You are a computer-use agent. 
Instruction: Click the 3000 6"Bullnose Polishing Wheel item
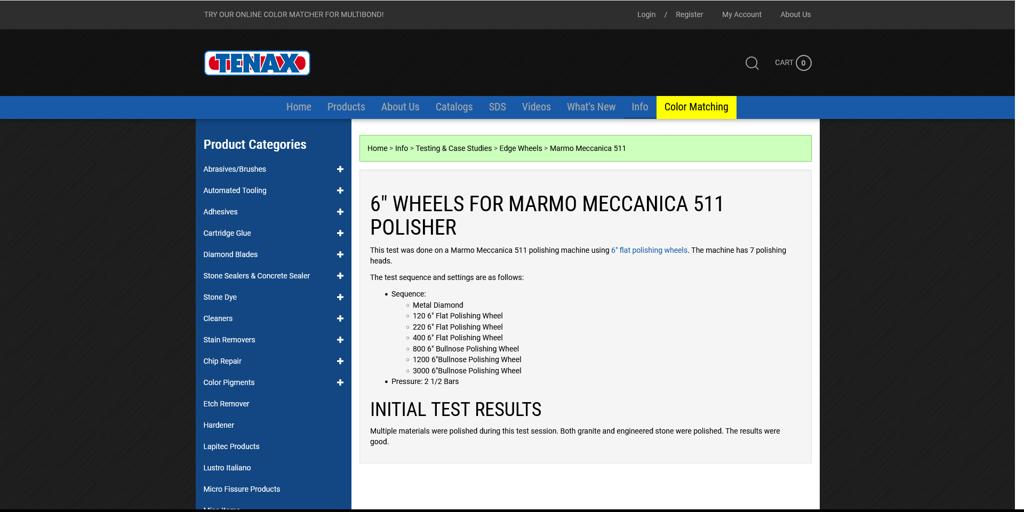coord(467,371)
